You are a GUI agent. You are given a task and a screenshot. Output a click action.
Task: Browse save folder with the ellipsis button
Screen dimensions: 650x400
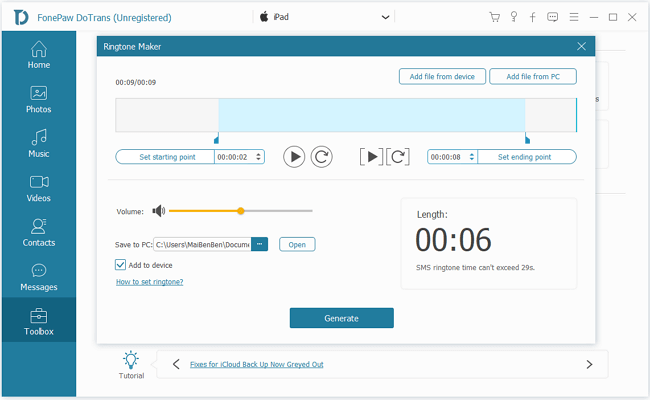(260, 244)
